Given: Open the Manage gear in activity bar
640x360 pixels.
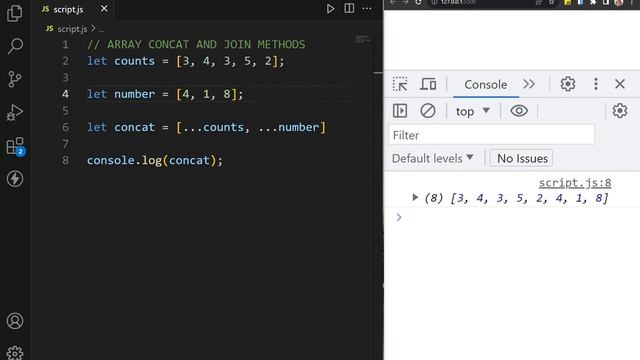Looking at the screenshot, I should tap(15, 353).
